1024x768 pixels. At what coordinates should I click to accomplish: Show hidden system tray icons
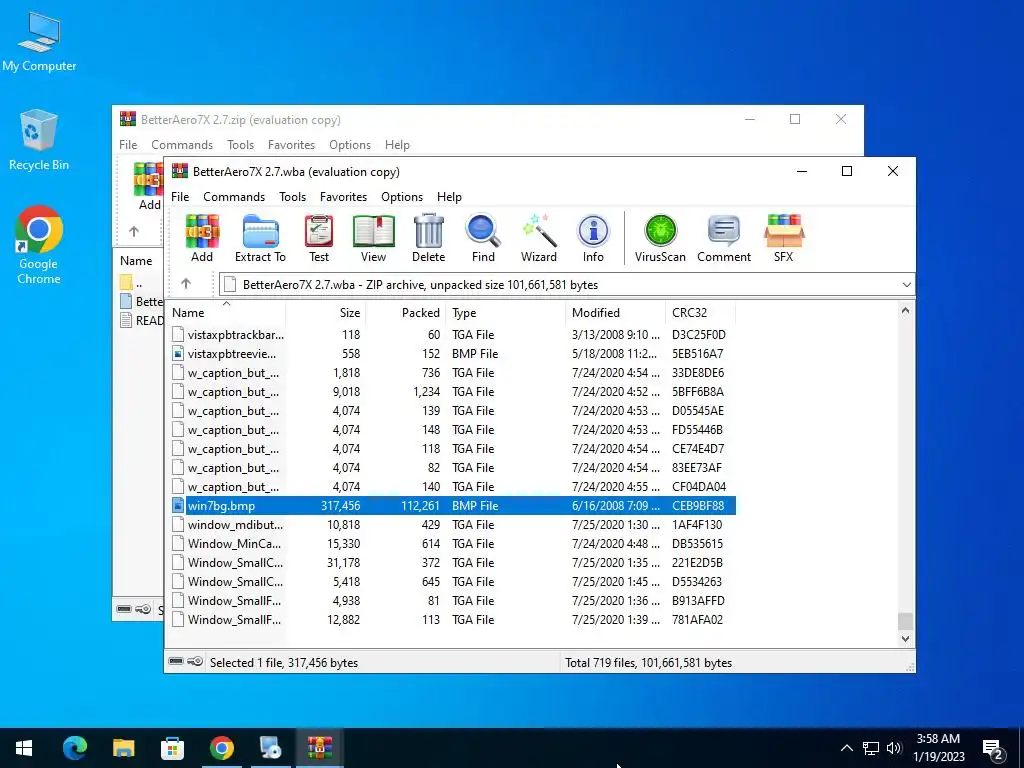coord(846,748)
